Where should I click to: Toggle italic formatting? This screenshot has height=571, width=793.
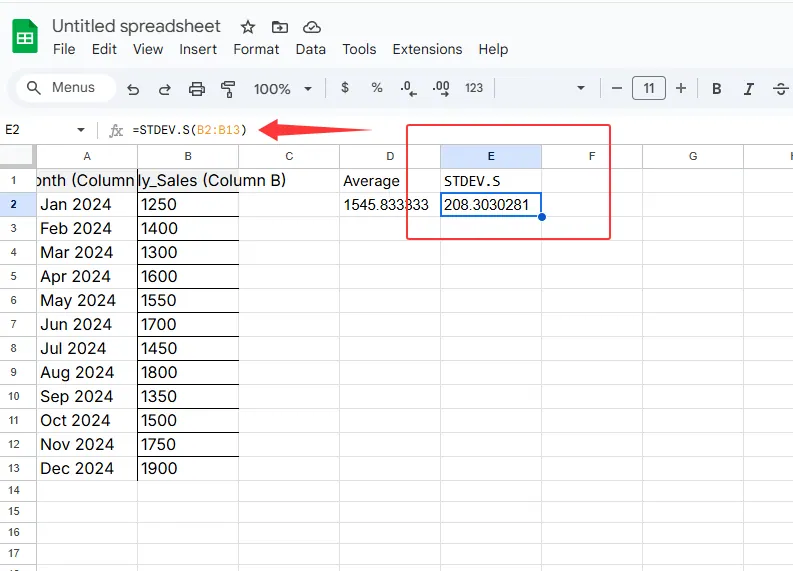click(x=749, y=88)
